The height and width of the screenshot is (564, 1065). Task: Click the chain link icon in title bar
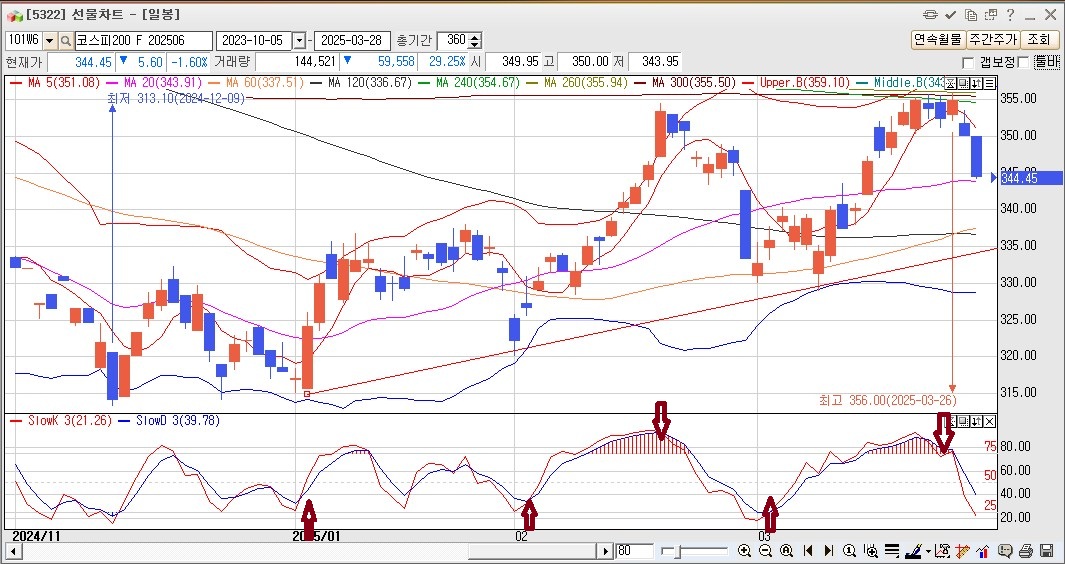(931, 14)
